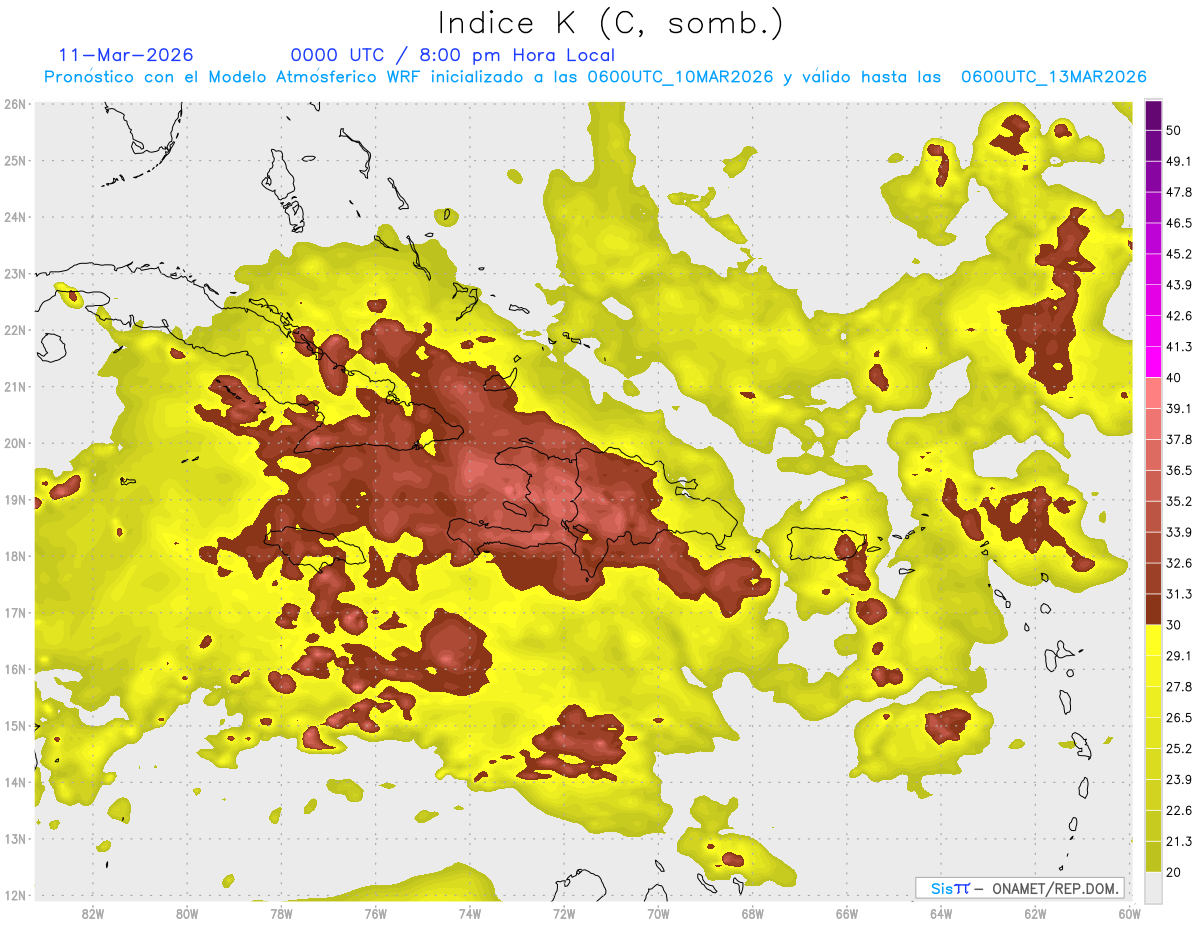This screenshot has width=1200, height=927.
Task: Click the legend value '20'
Action: pos(1174,872)
